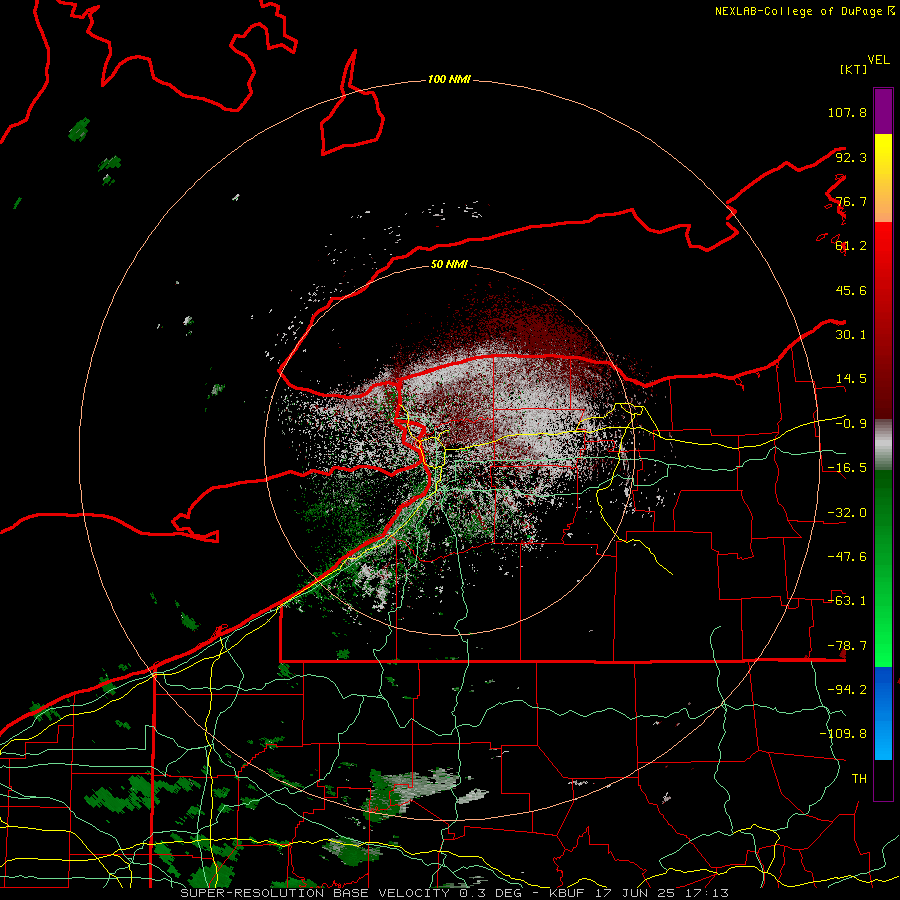Click the Super-Resolution Base Velocity caption
This screenshot has width=900, height=900.
pos(455,893)
